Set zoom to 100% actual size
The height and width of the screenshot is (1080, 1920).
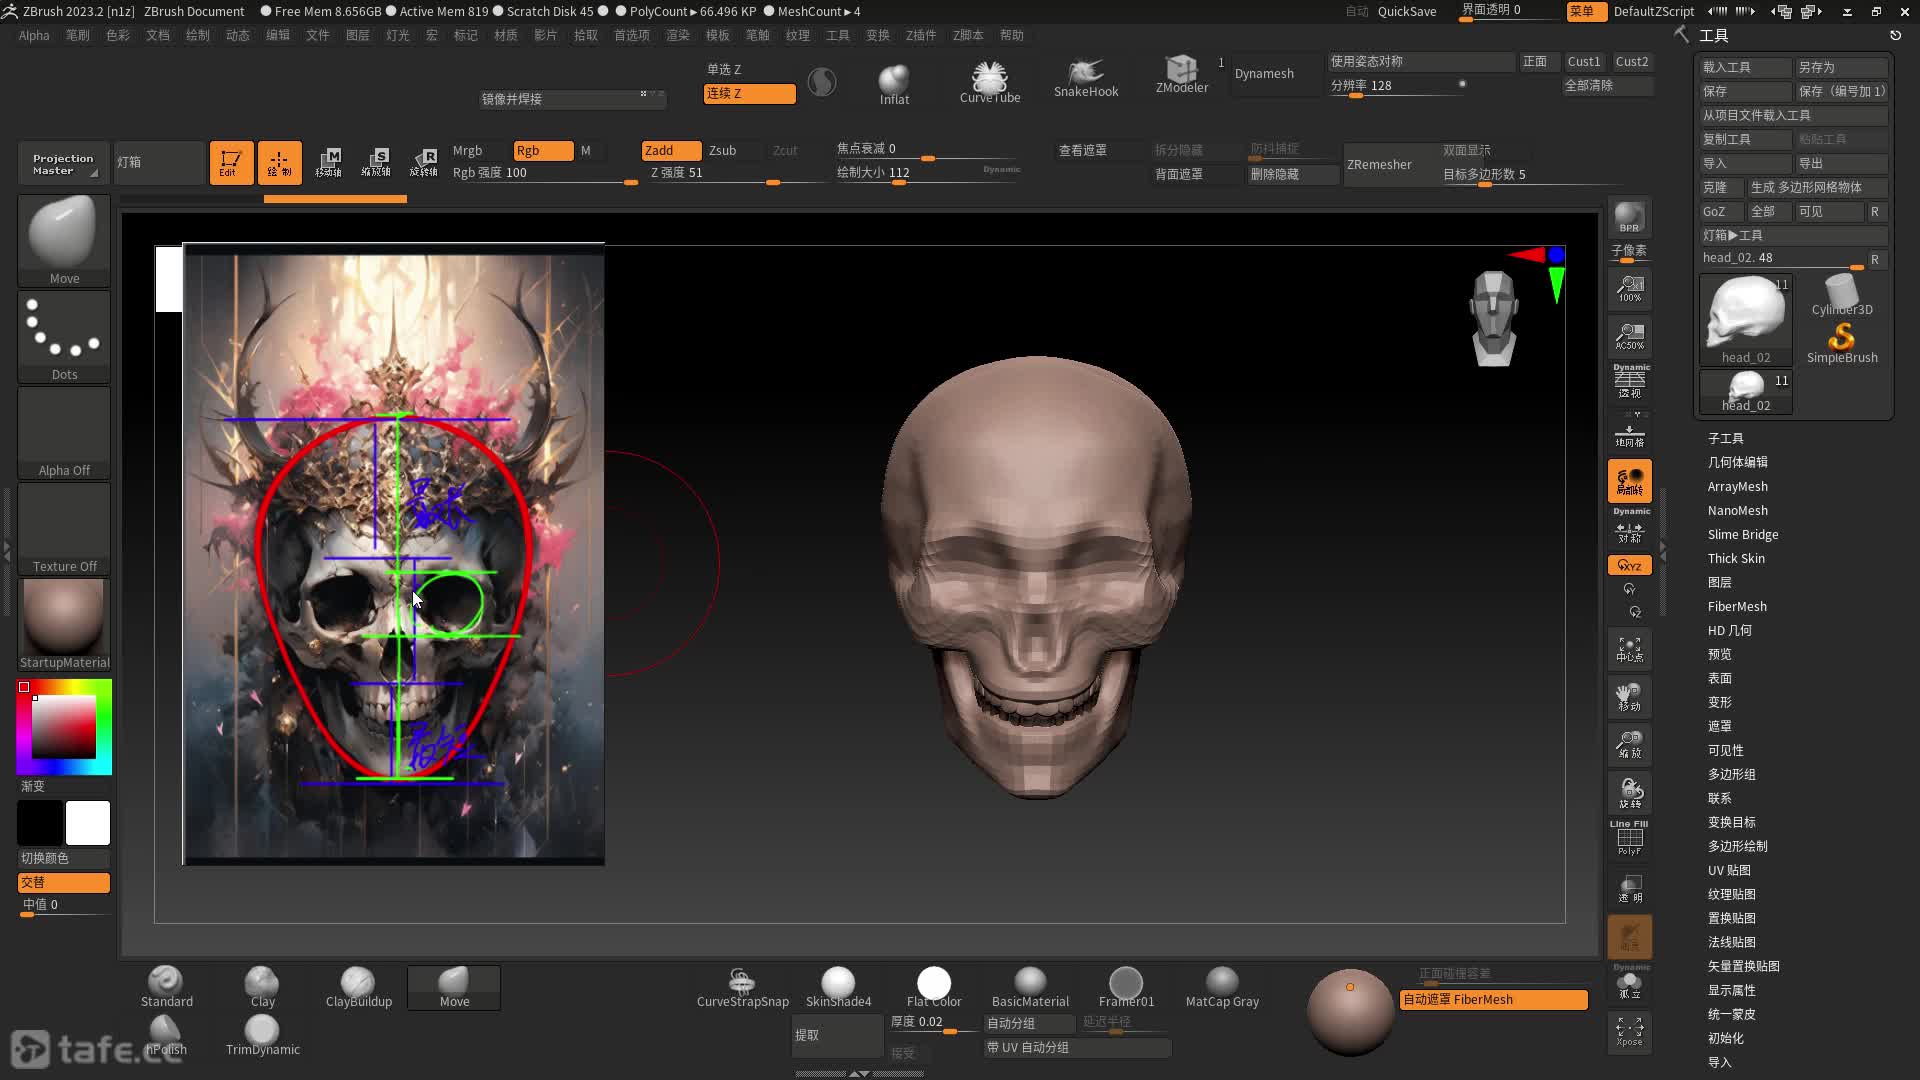click(1630, 290)
